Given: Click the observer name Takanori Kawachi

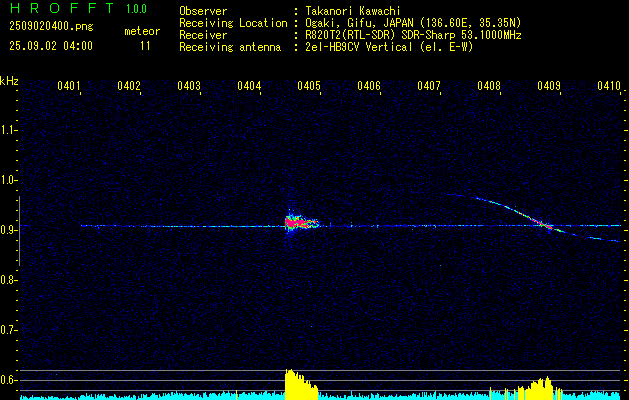Looking at the screenshot, I should pyautogui.click(x=353, y=11).
